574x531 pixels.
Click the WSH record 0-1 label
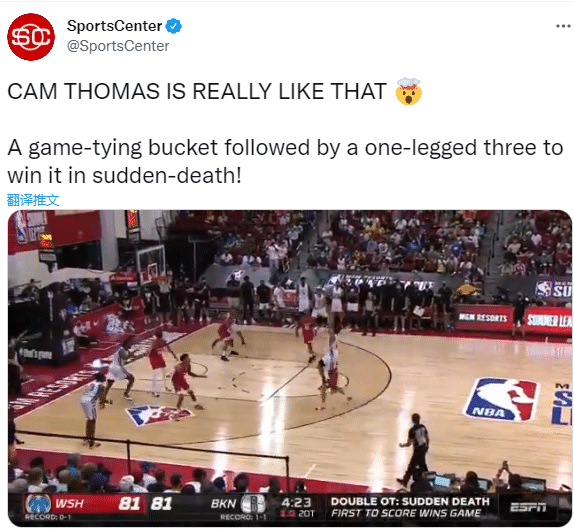48,517
